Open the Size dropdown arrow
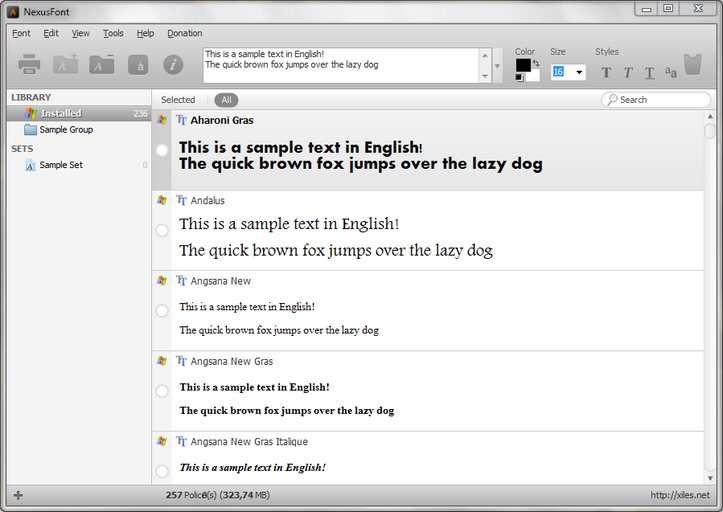 coord(579,72)
